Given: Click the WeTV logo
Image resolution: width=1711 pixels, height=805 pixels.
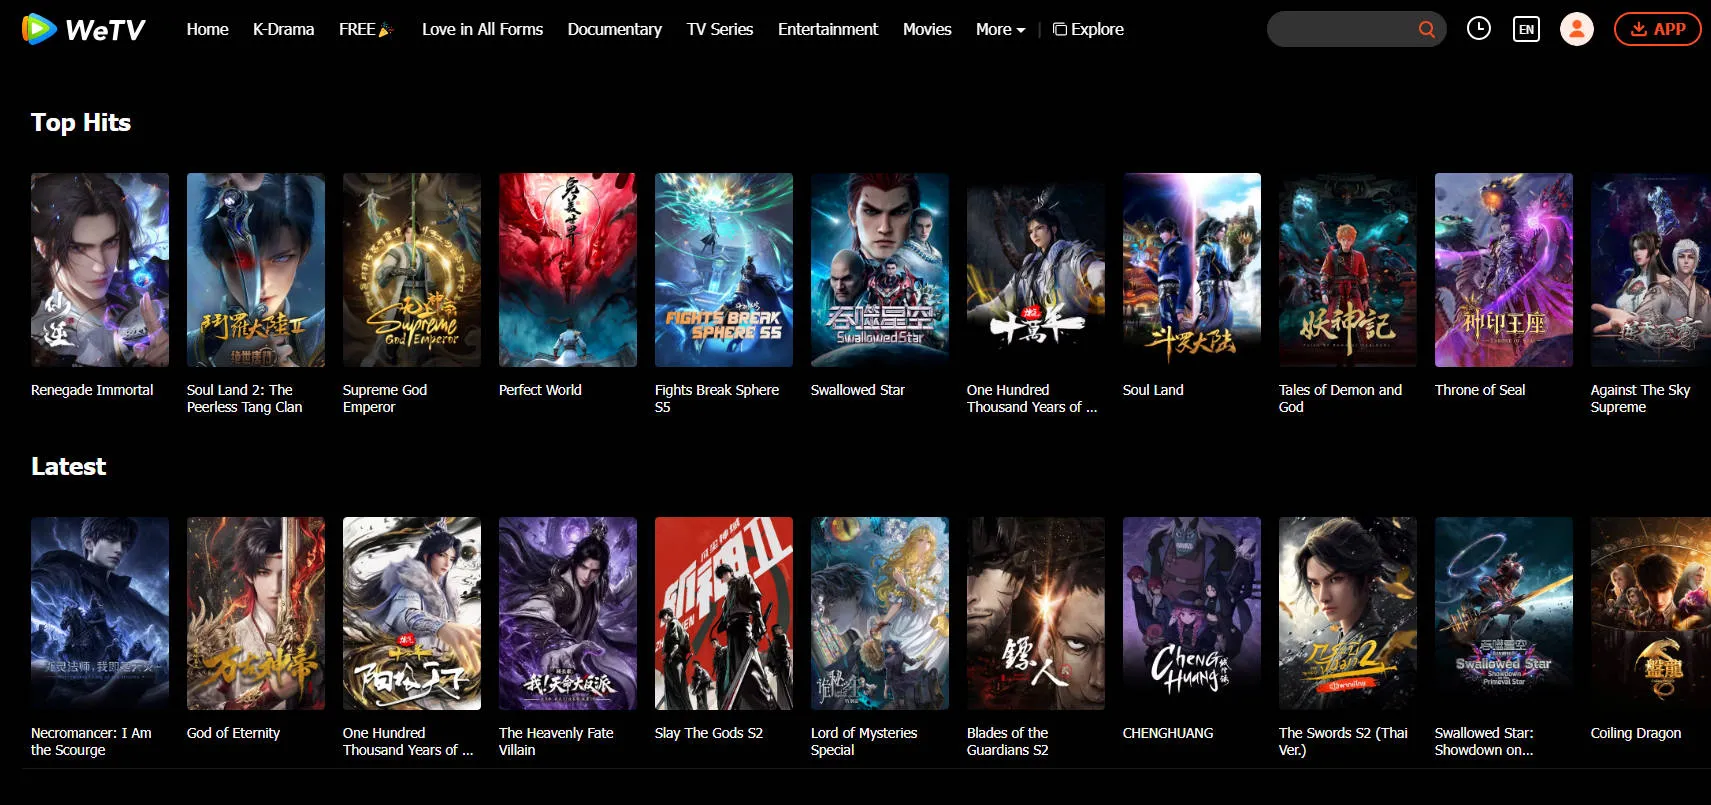Looking at the screenshot, I should coord(83,29).
